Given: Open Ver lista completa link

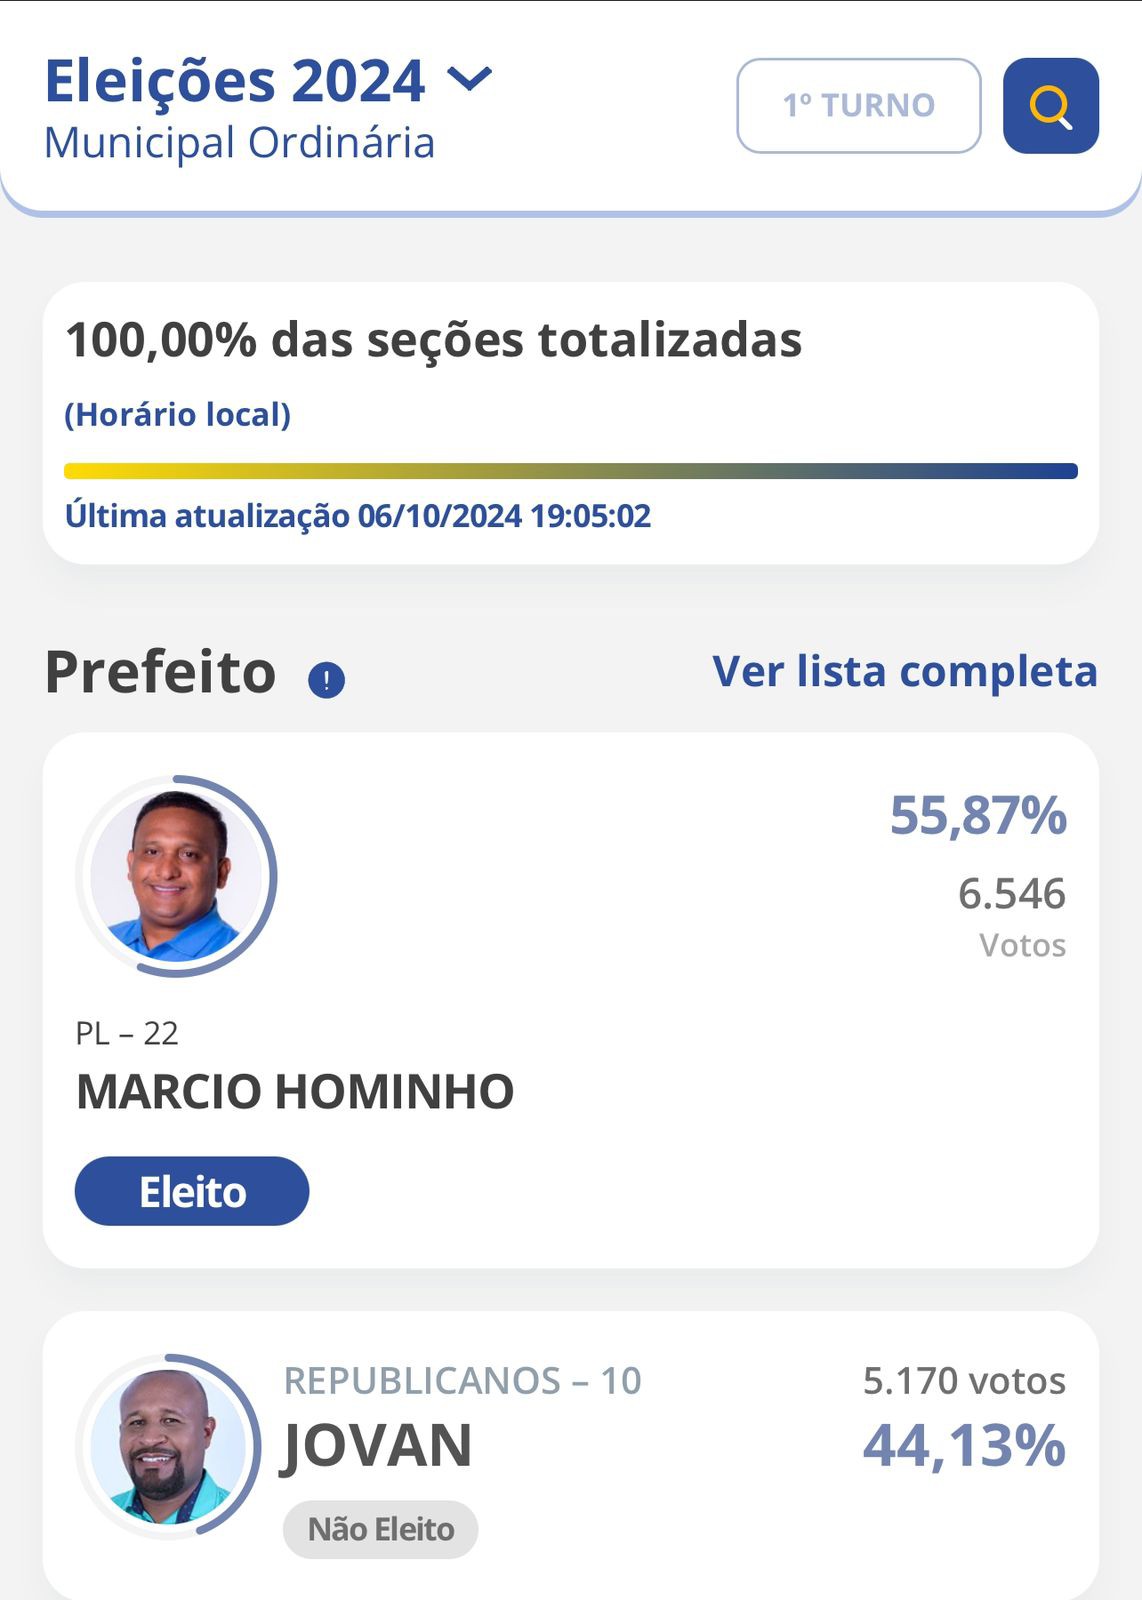Looking at the screenshot, I should (x=905, y=671).
